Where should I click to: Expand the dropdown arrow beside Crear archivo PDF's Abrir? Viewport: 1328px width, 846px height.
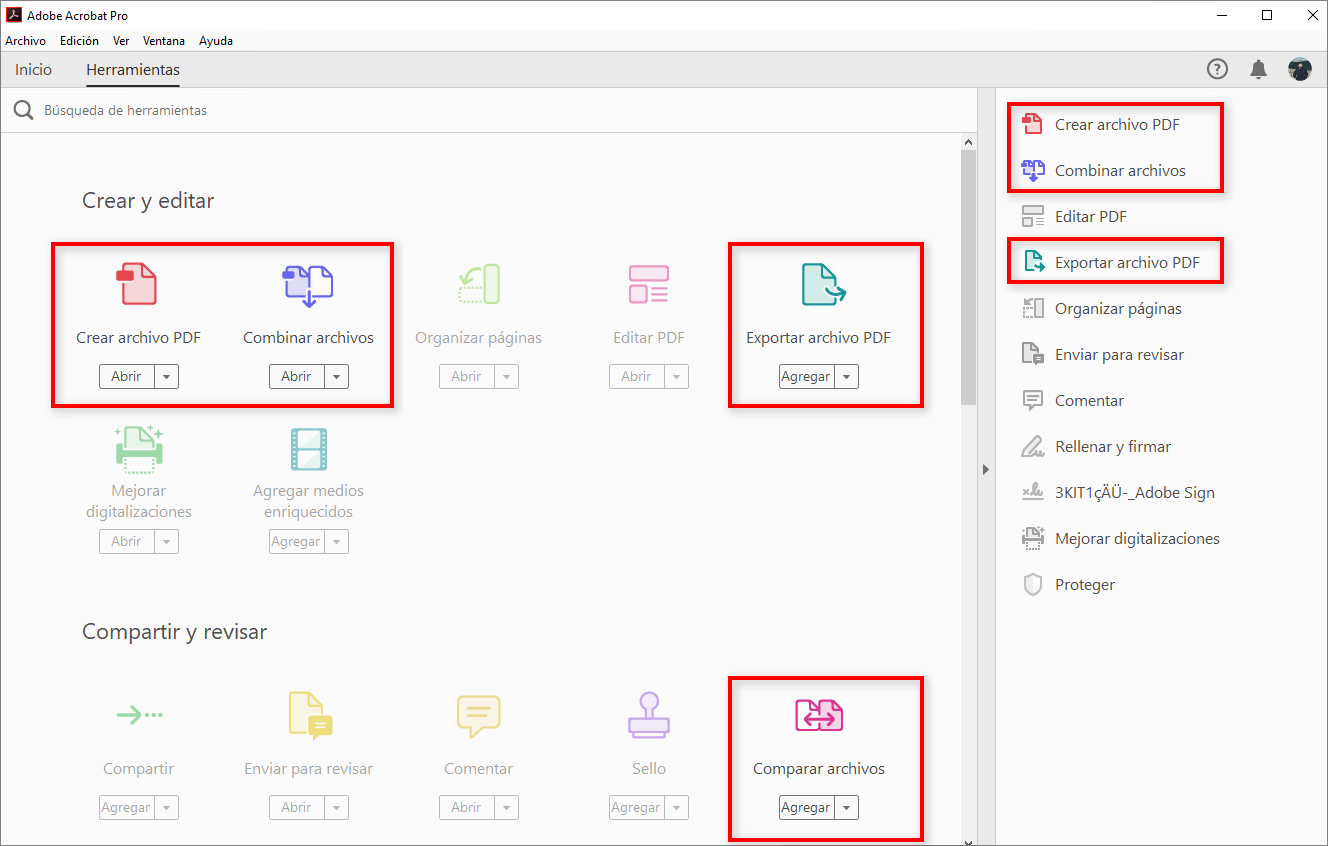[x=166, y=377]
